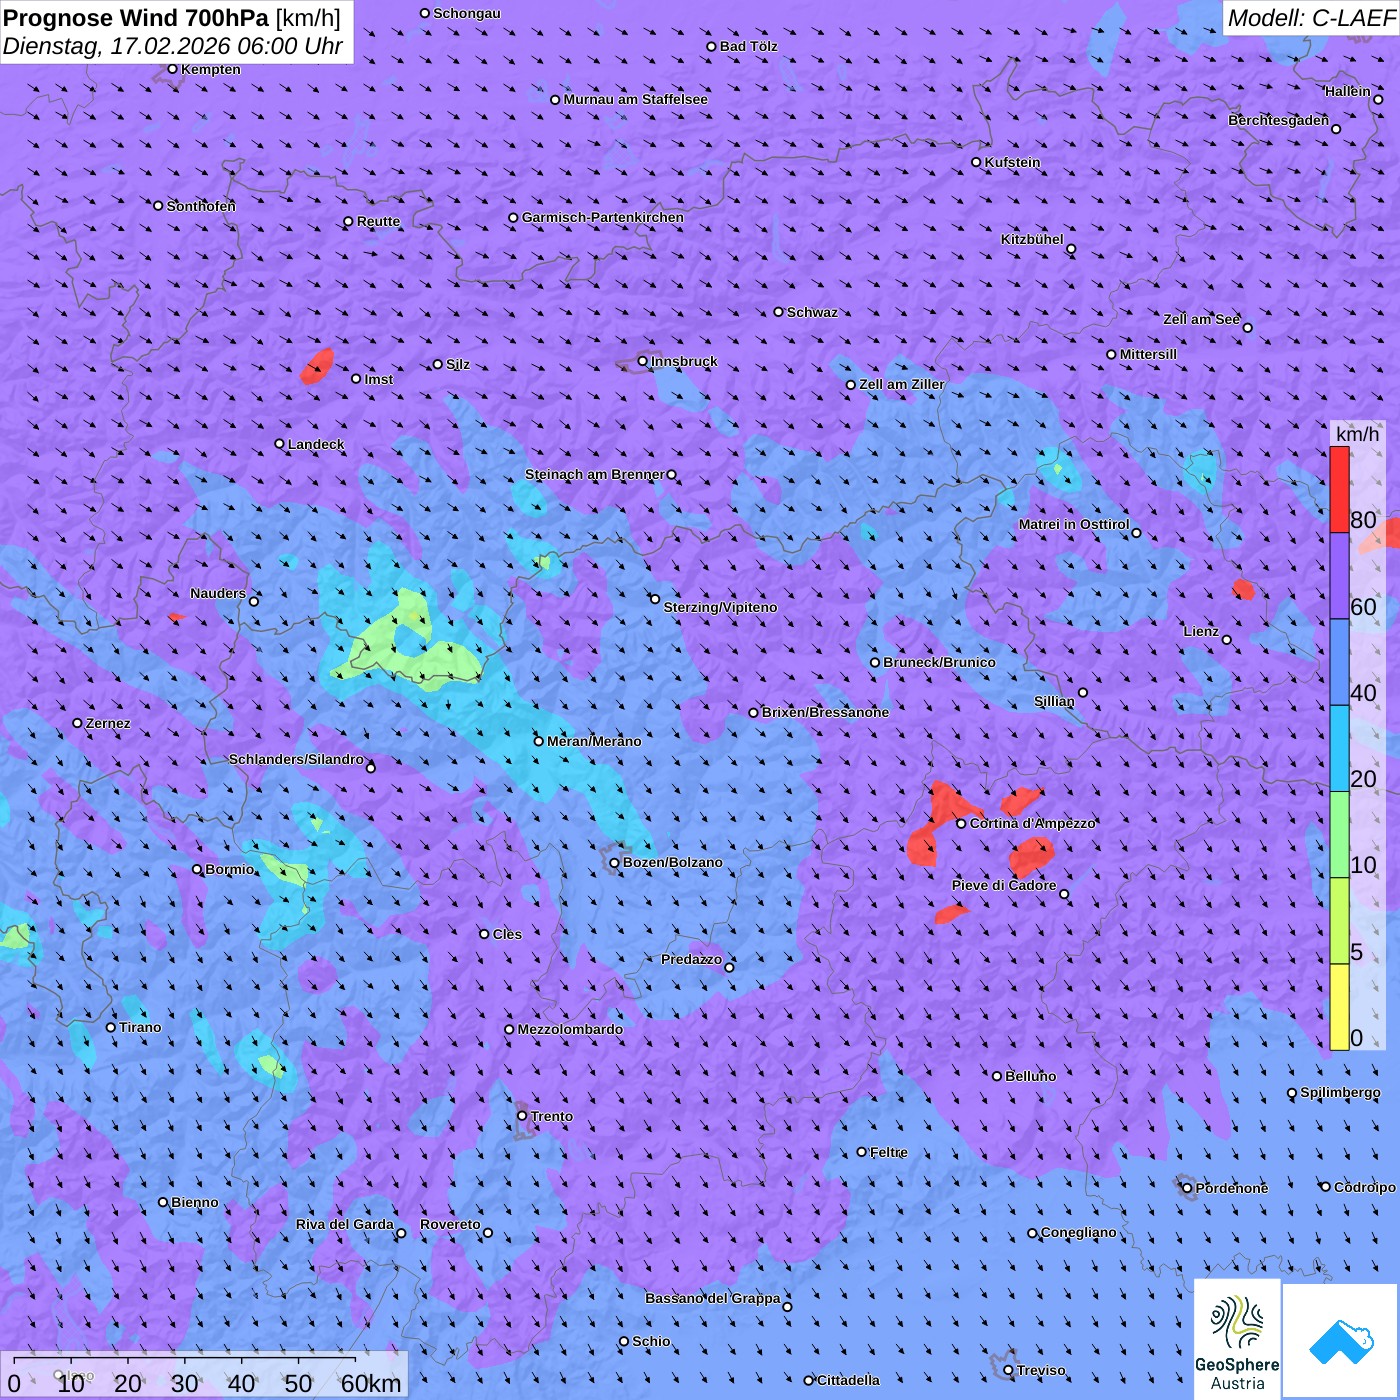Click the 'Garmisch-Partenkirchen' label

tap(603, 217)
